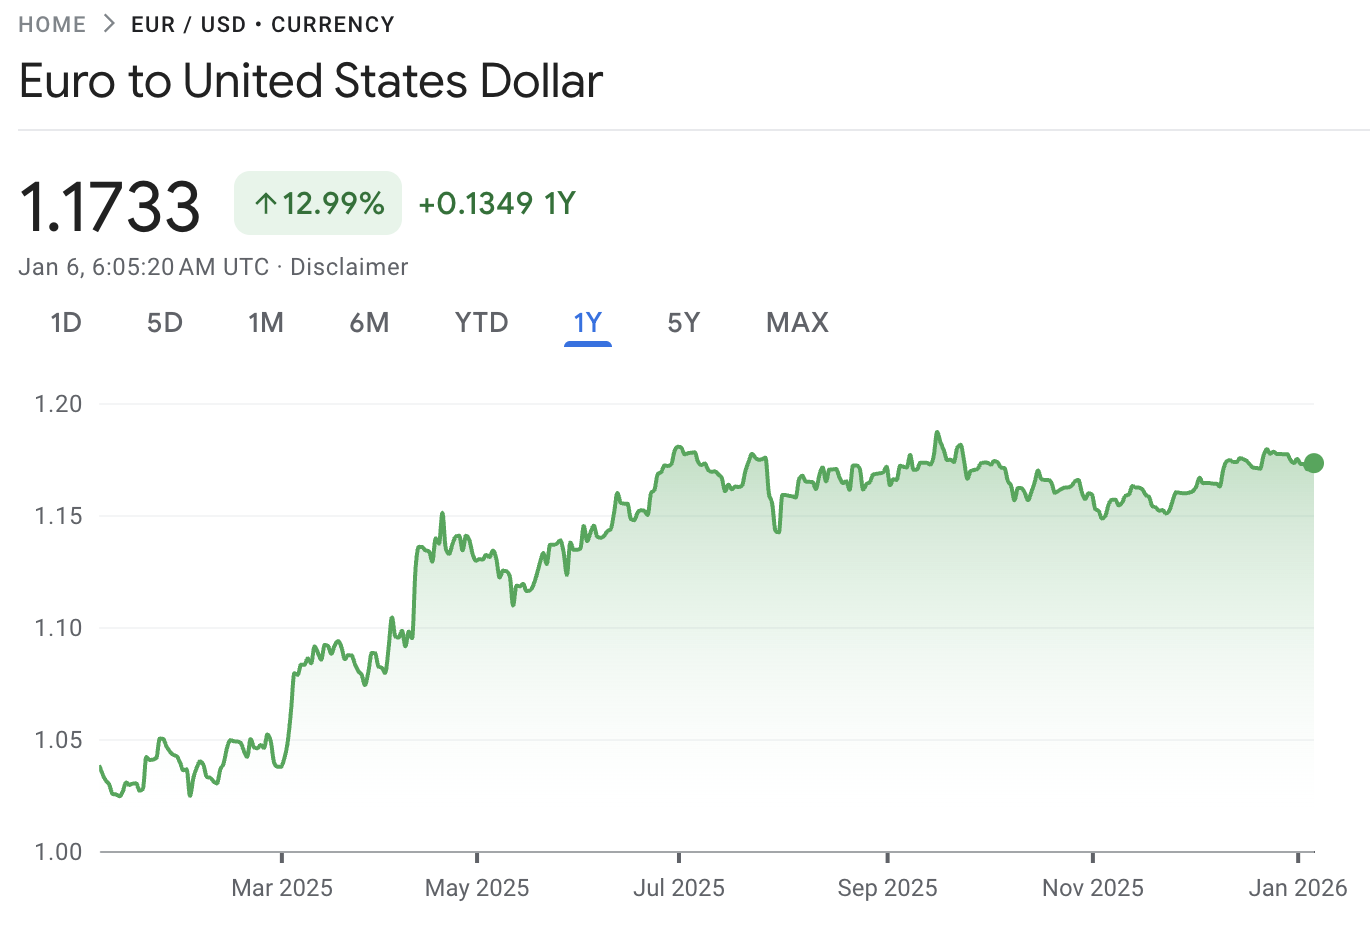Click the +0.1349 1Y change label

click(x=496, y=203)
